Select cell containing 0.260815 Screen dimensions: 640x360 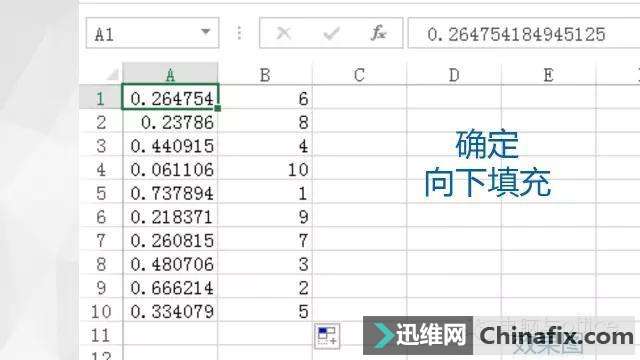tap(170, 240)
